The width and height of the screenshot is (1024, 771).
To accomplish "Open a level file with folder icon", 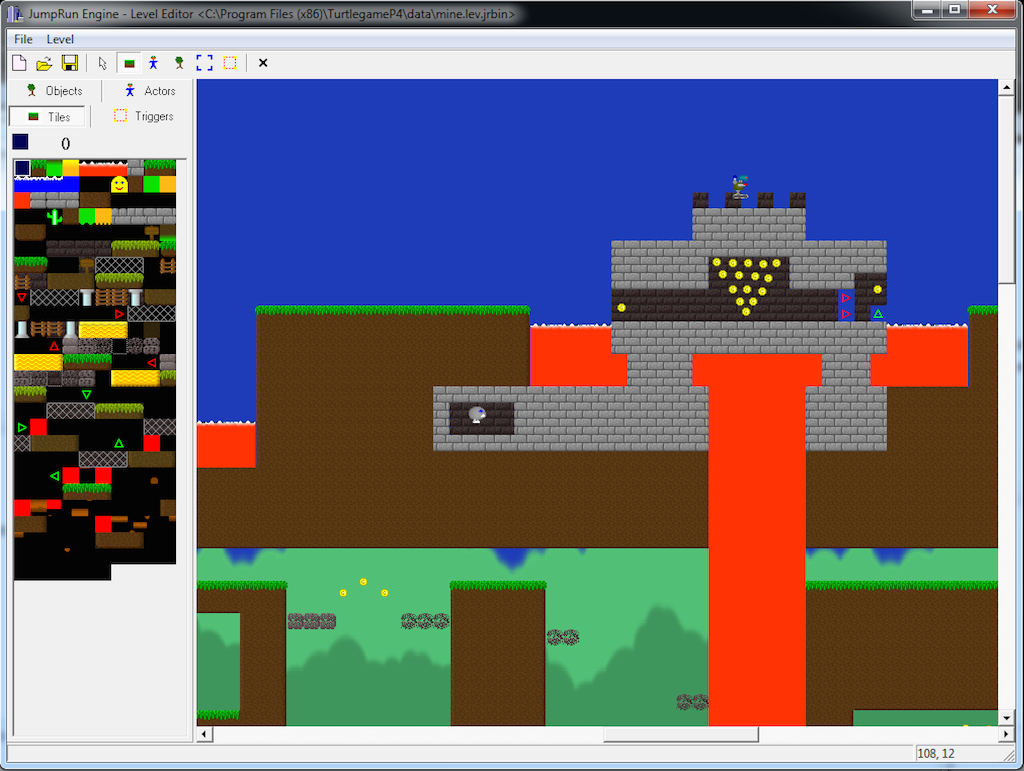I will point(44,63).
